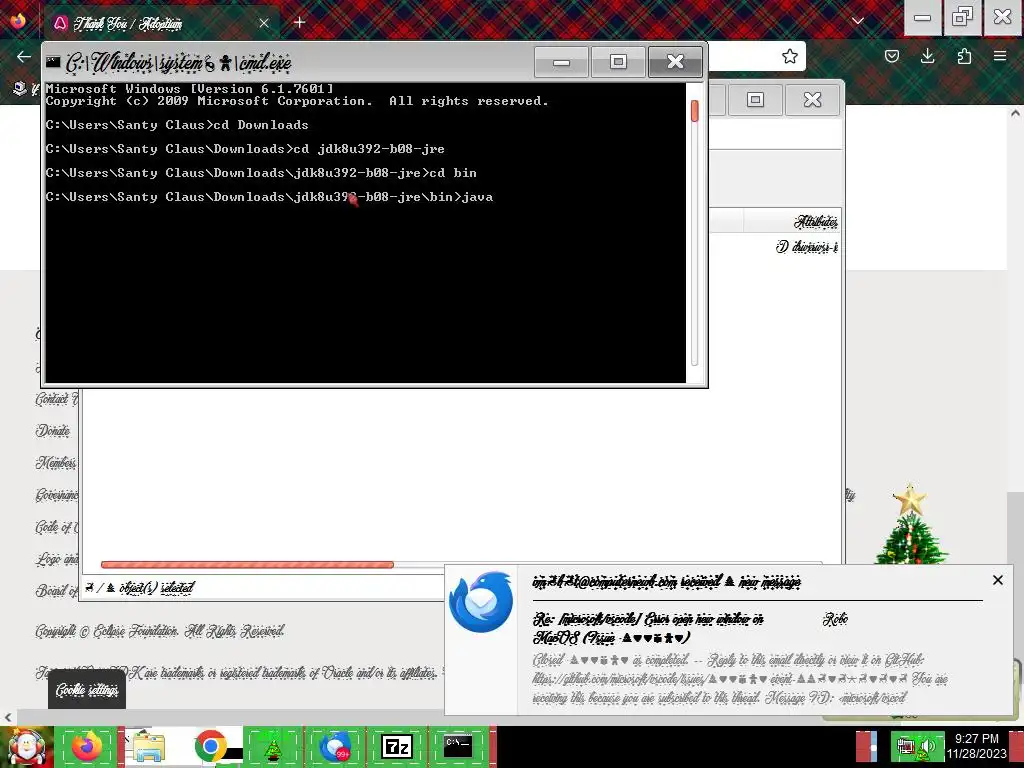Maximize the cmd.exe window
Screen dimensions: 1024x768
(x=618, y=62)
